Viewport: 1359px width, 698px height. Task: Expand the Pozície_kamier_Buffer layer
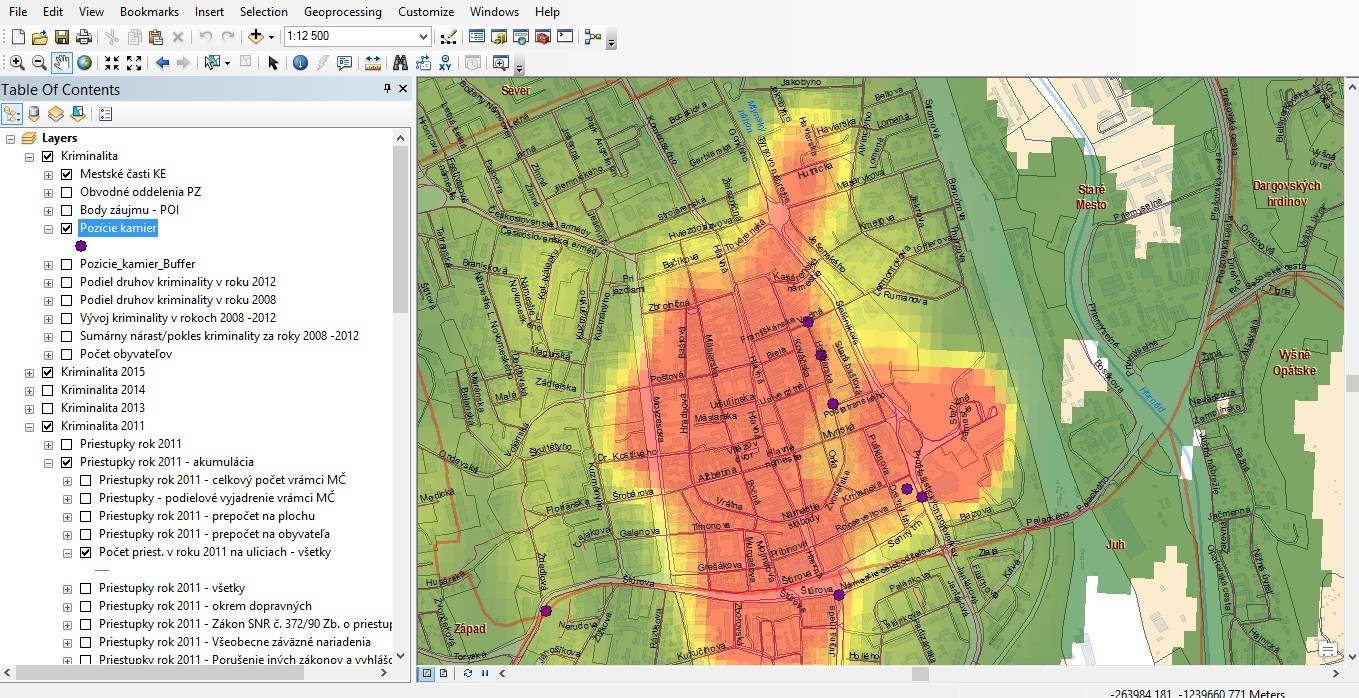pos(48,264)
